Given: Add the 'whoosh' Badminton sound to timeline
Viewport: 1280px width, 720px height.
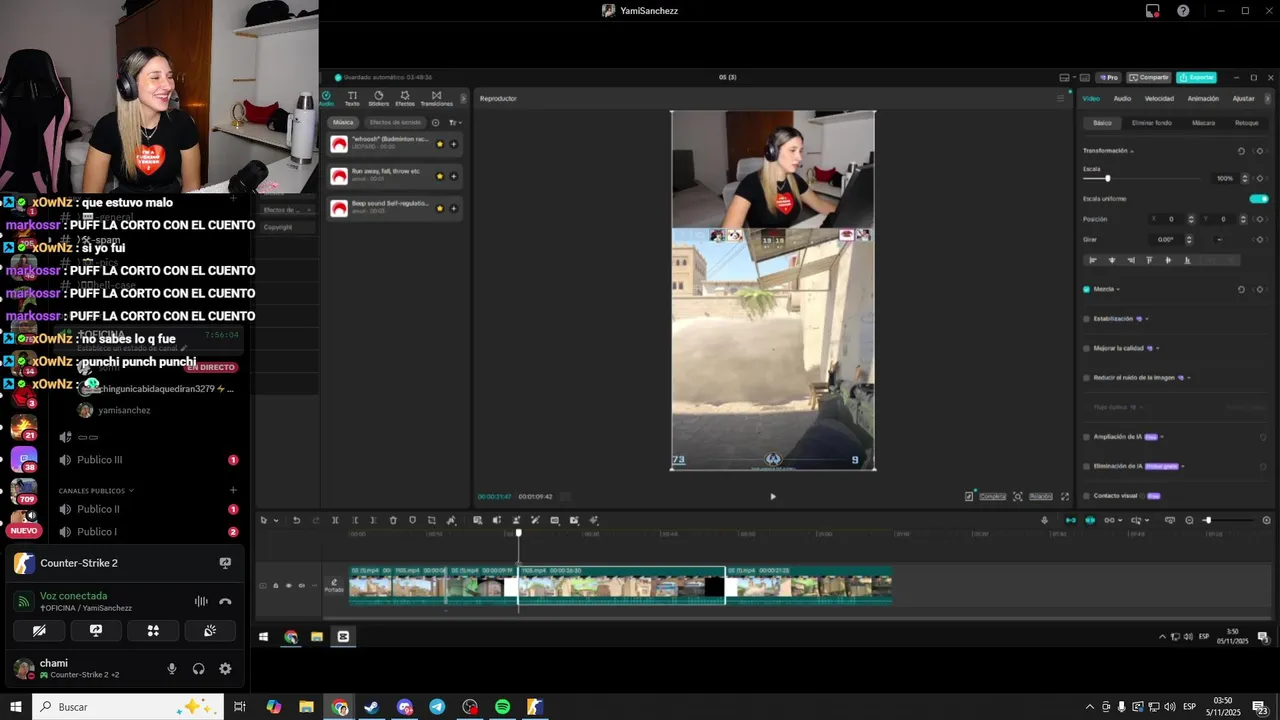Looking at the screenshot, I should pos(453,144).
